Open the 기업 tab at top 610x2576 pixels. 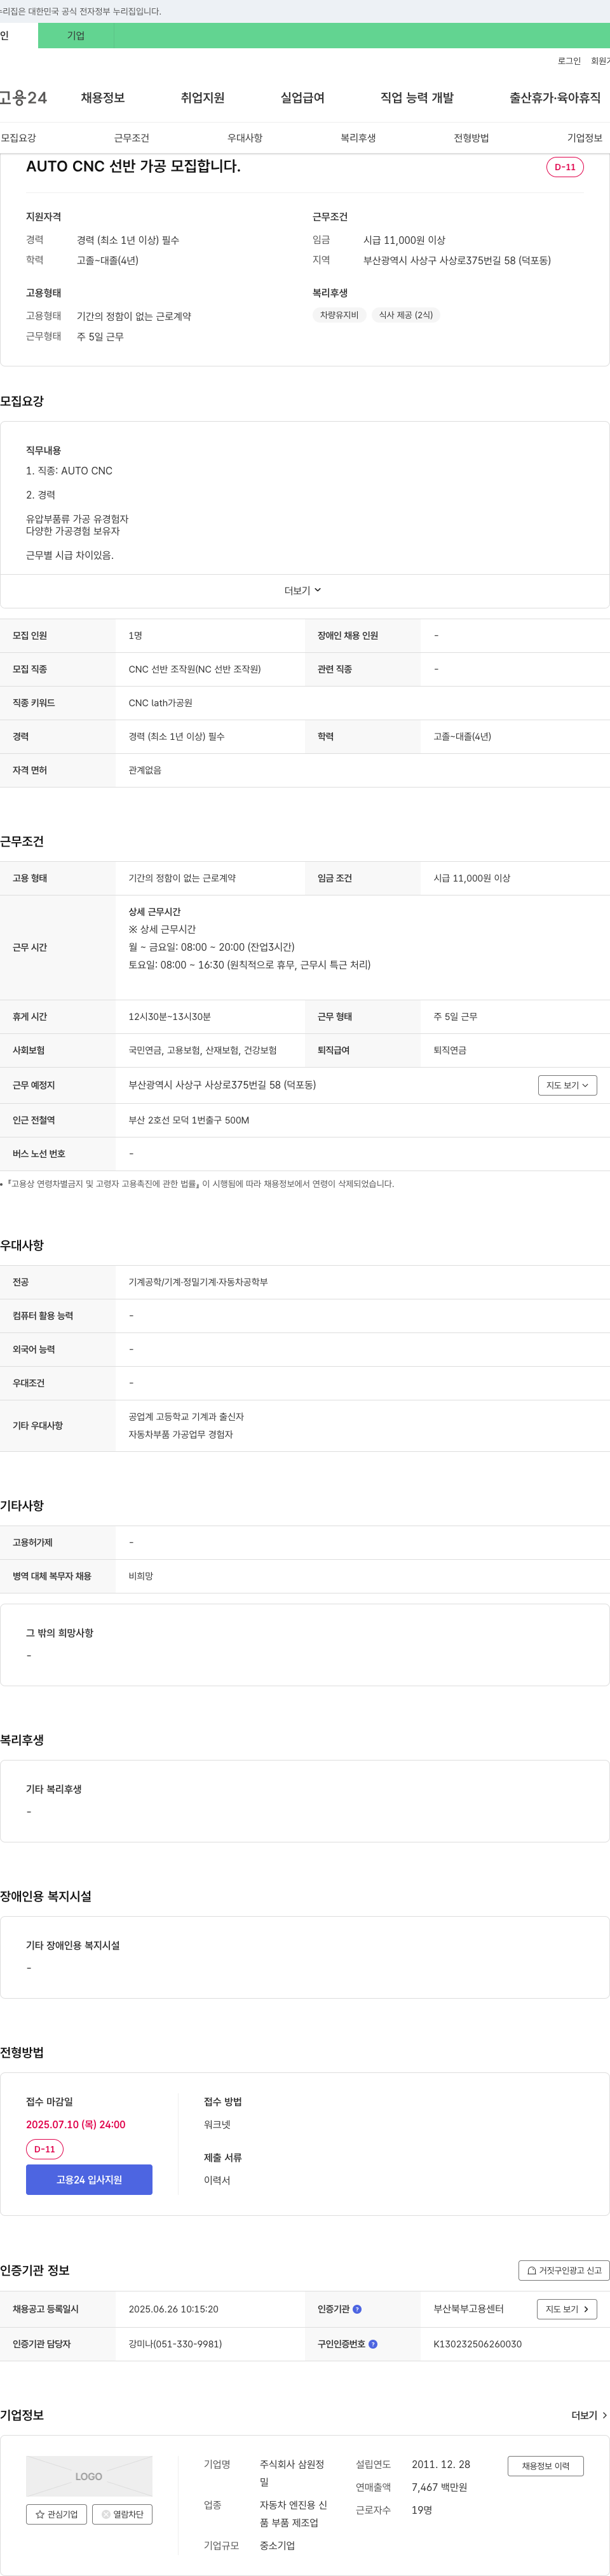pyautogui.click(x=76, y=36)
